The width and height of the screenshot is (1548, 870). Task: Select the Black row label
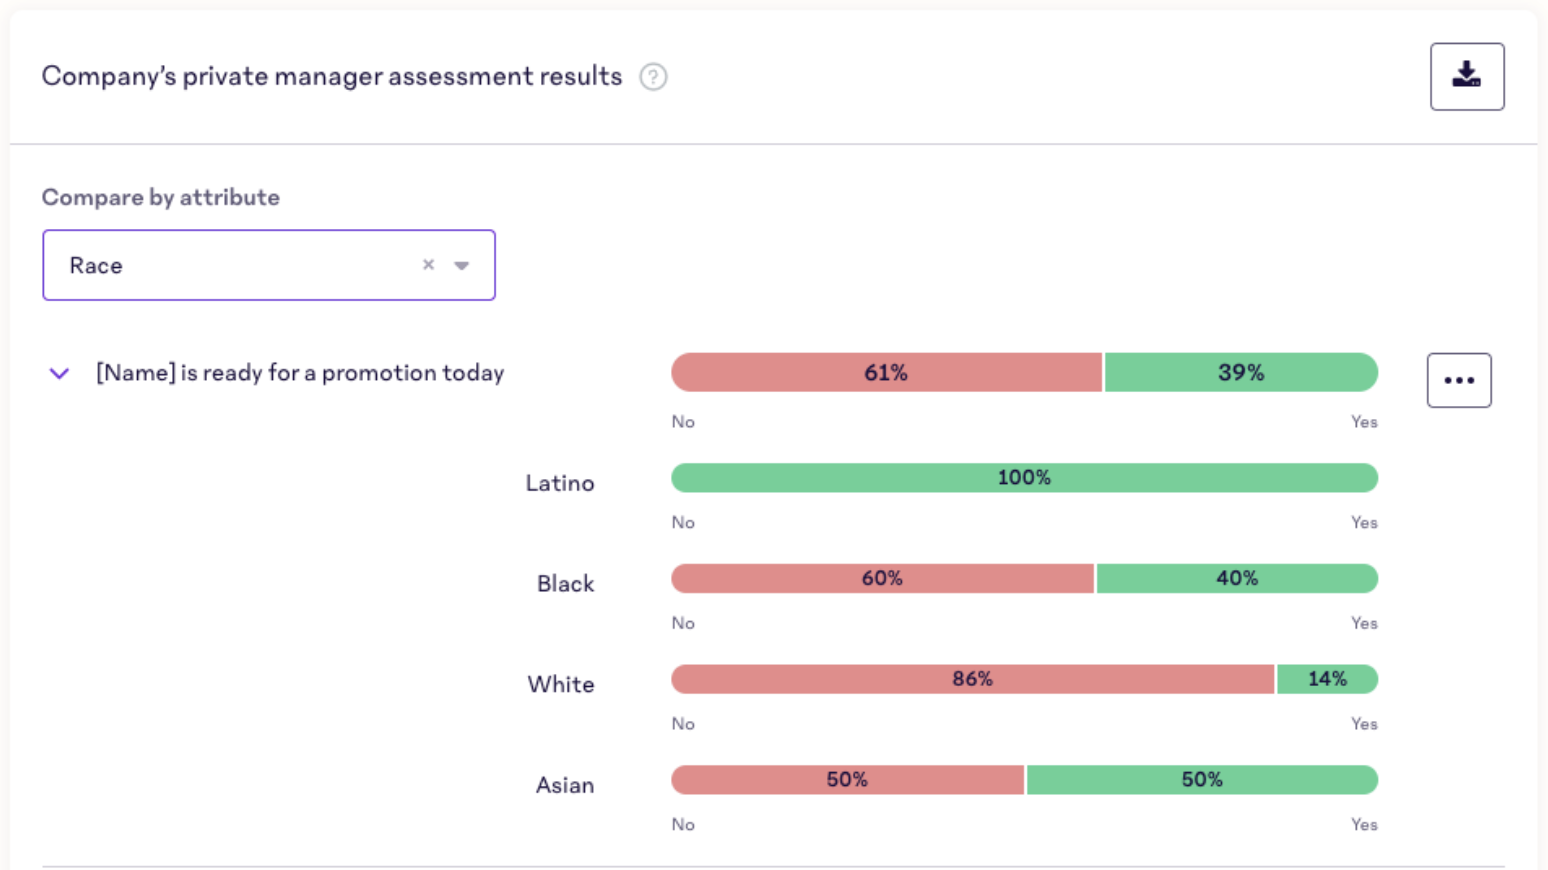565,584
